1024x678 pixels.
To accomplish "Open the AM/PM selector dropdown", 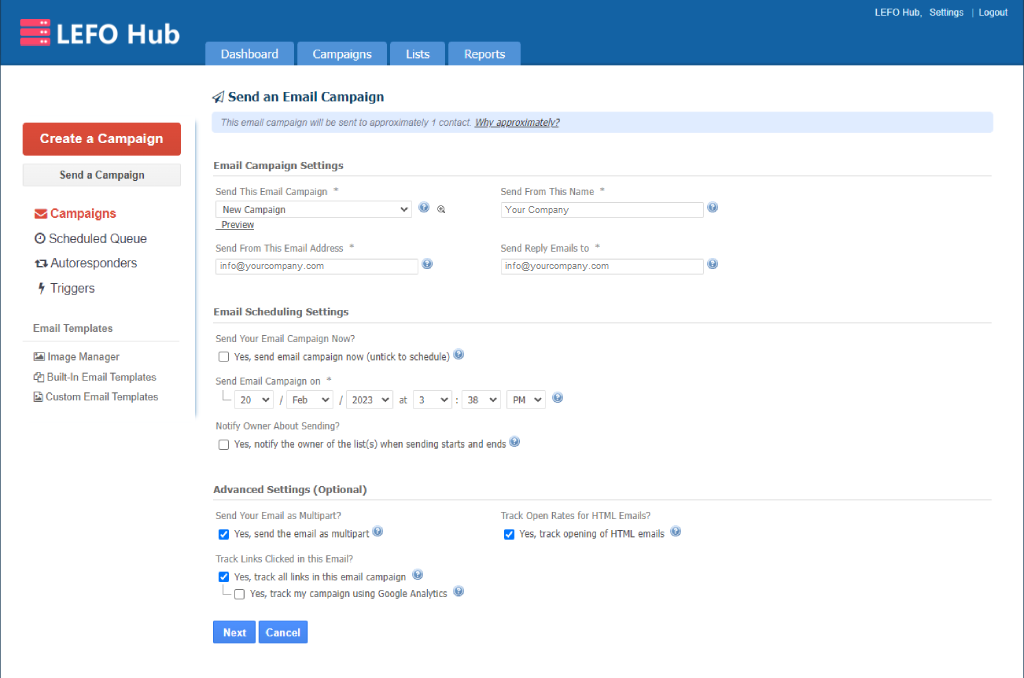I will pos(526,399).
